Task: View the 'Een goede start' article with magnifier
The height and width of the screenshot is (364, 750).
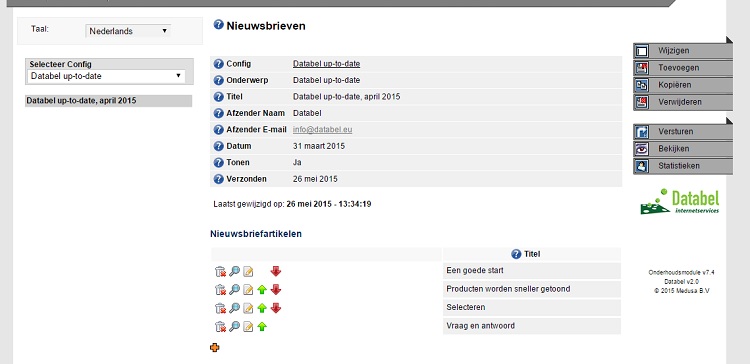Action: coord(234,272)
